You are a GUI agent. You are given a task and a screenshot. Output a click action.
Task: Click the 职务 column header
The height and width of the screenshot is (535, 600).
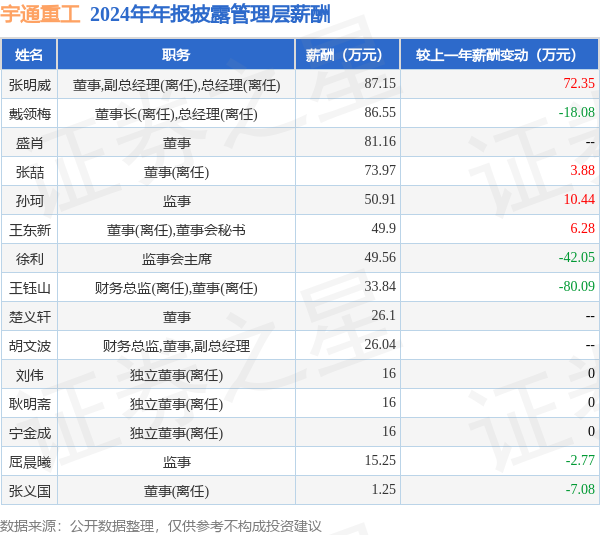click(176, 55)
